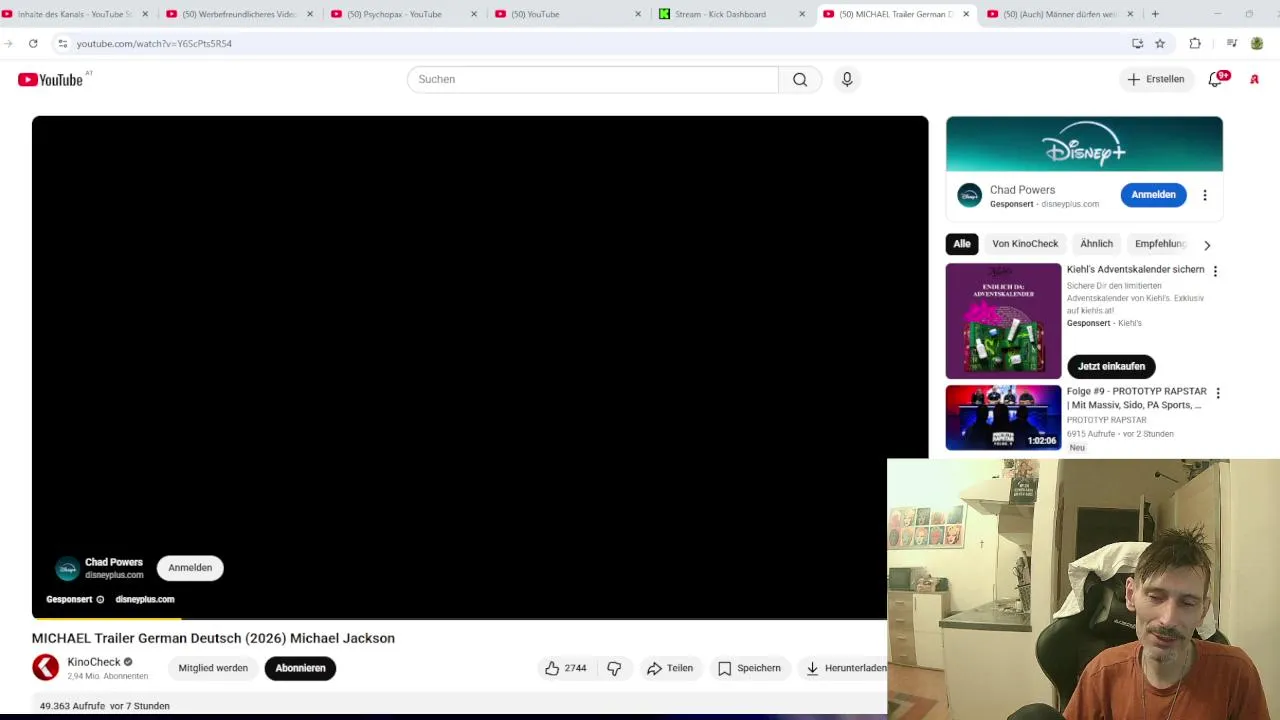Screen dimensions: 1280x720
Task: Click Chad Powers advertiser icon in player
Action: click(x=67, y=569)
